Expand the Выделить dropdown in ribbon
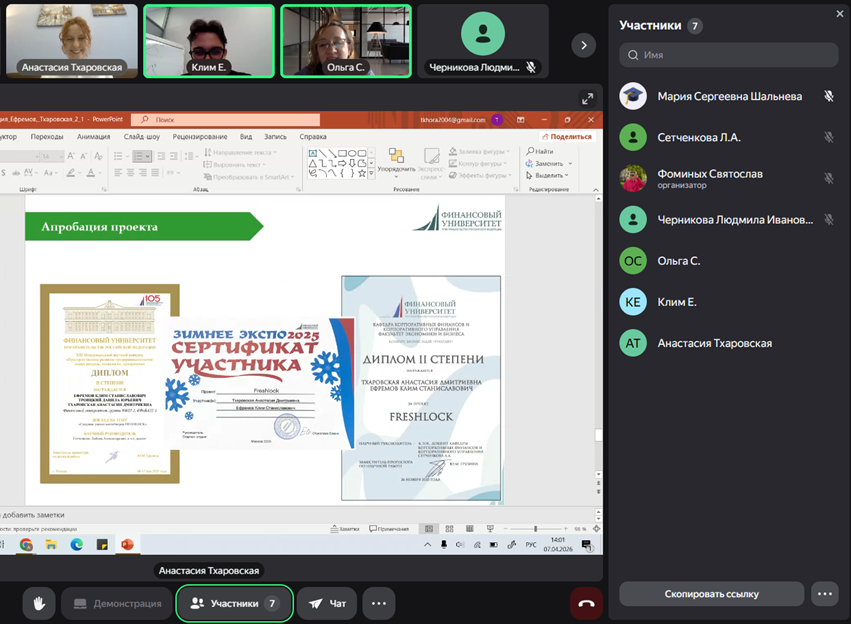 pos(547,175)
